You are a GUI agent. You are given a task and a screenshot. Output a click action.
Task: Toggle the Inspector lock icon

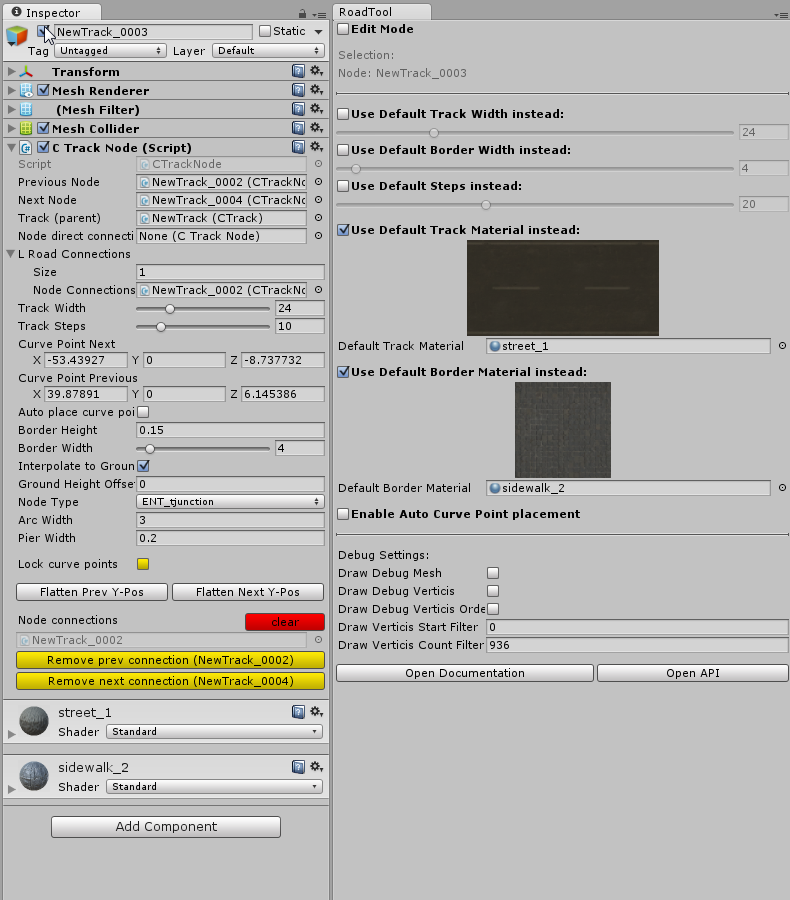pos(303,13)
